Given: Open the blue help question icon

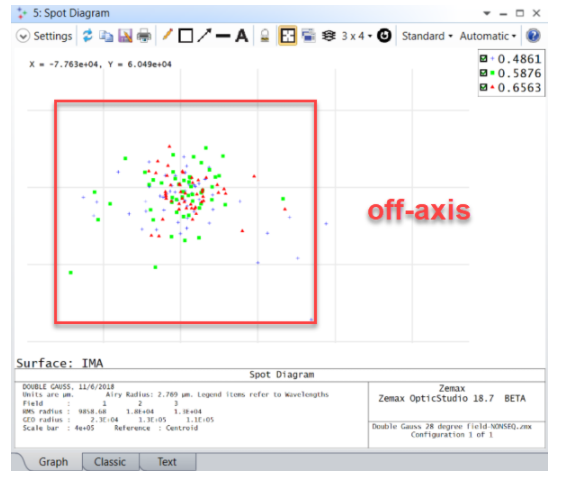Looking at the screenshot, I should (533, 36).
